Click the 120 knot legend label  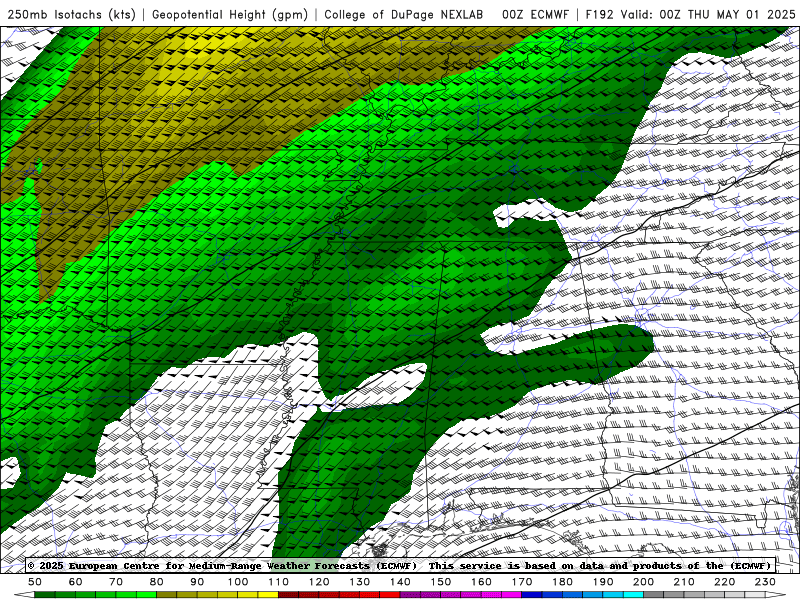[x=319, y=582]
